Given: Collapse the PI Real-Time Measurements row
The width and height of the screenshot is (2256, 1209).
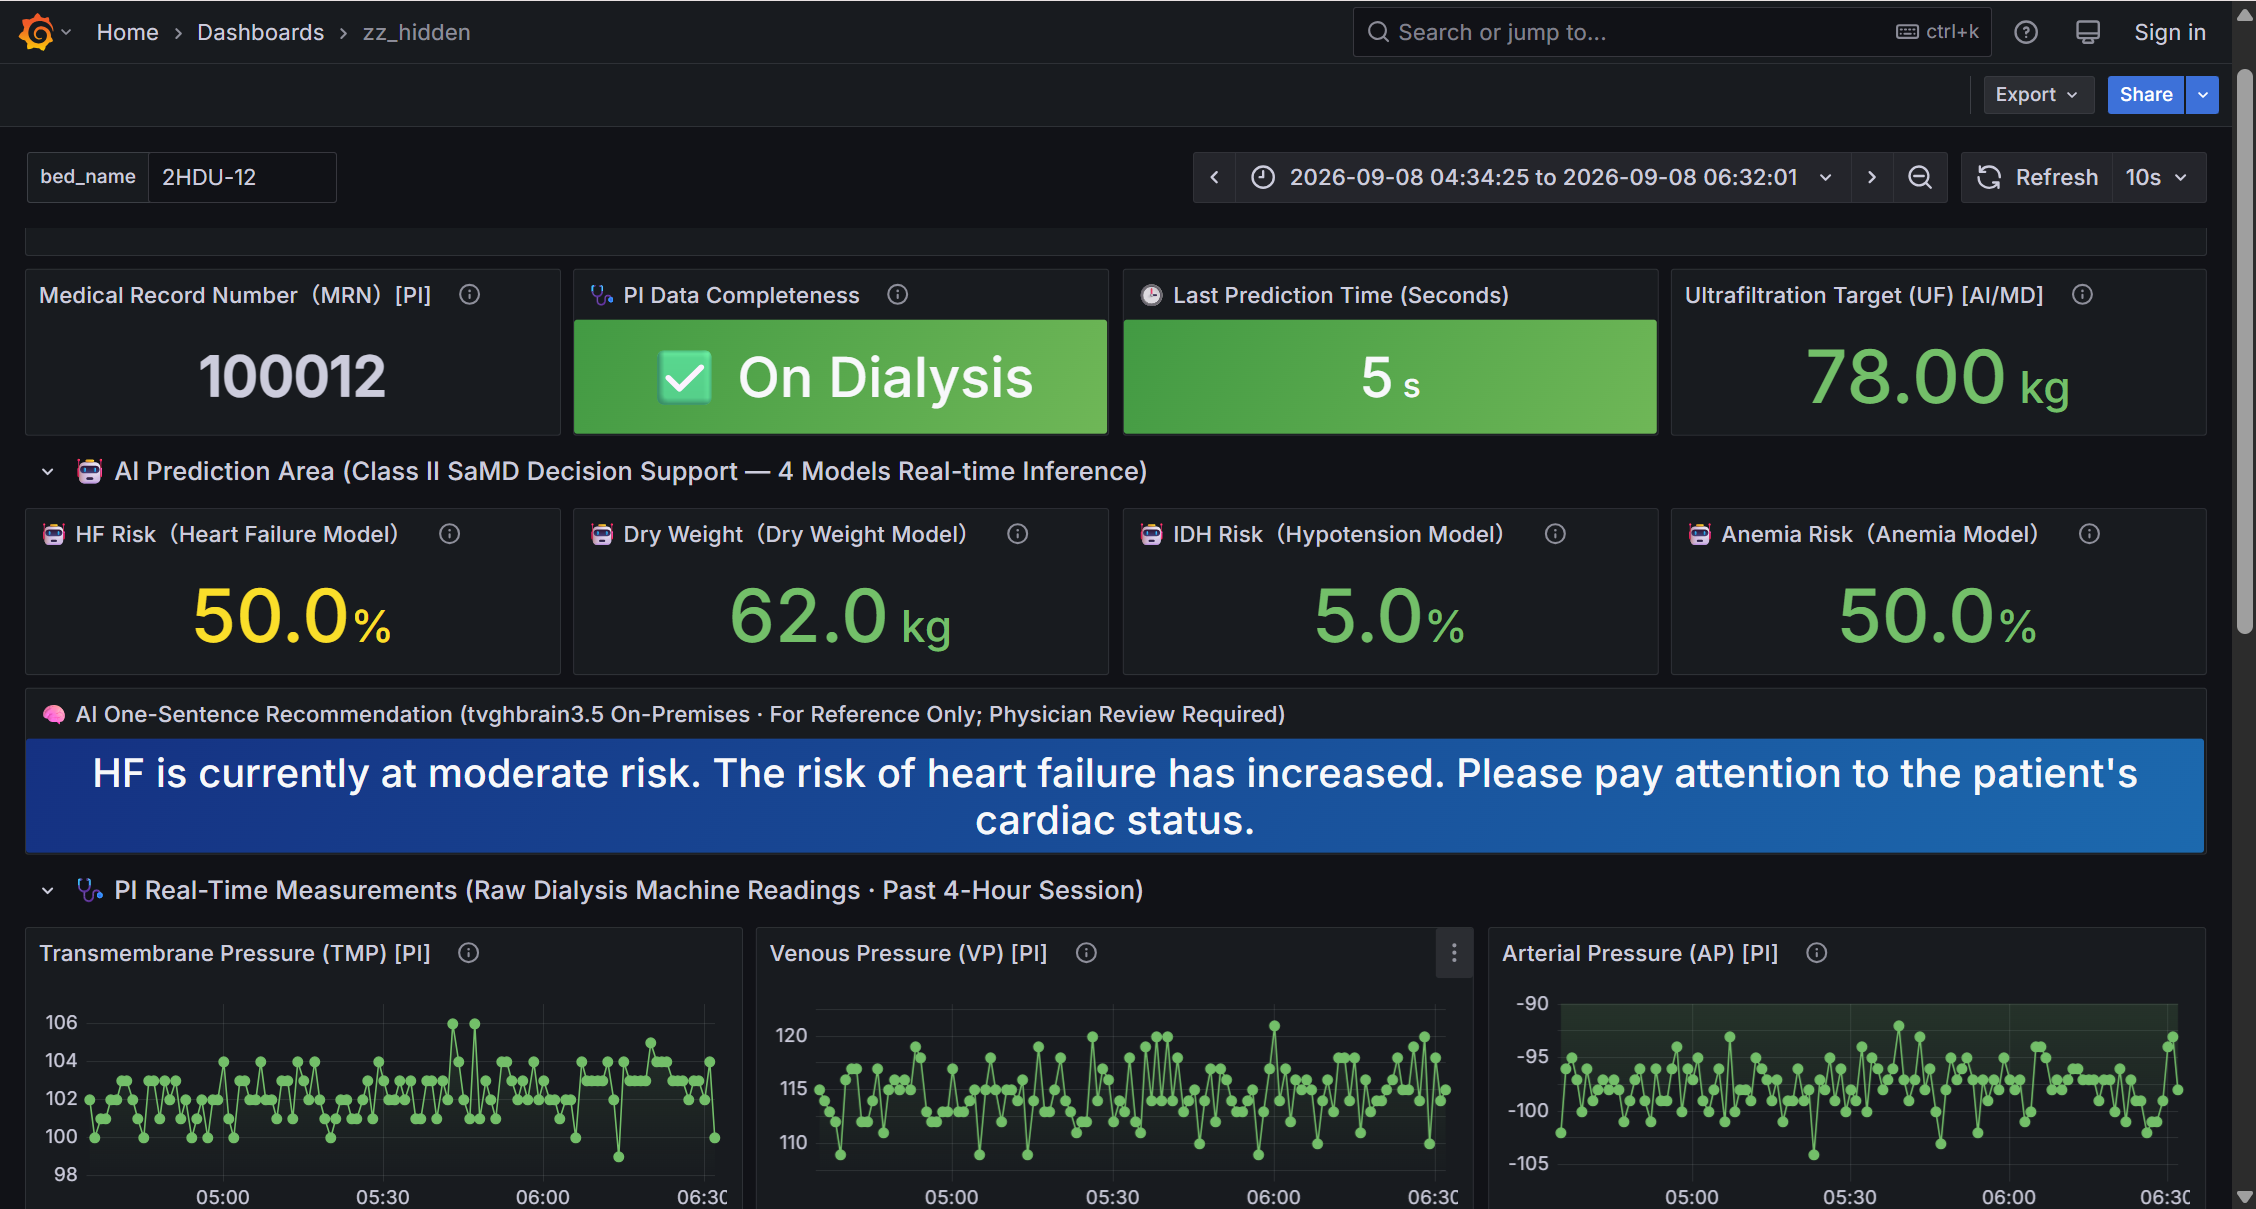Looking at the screenshot, I should pos(47,890).
